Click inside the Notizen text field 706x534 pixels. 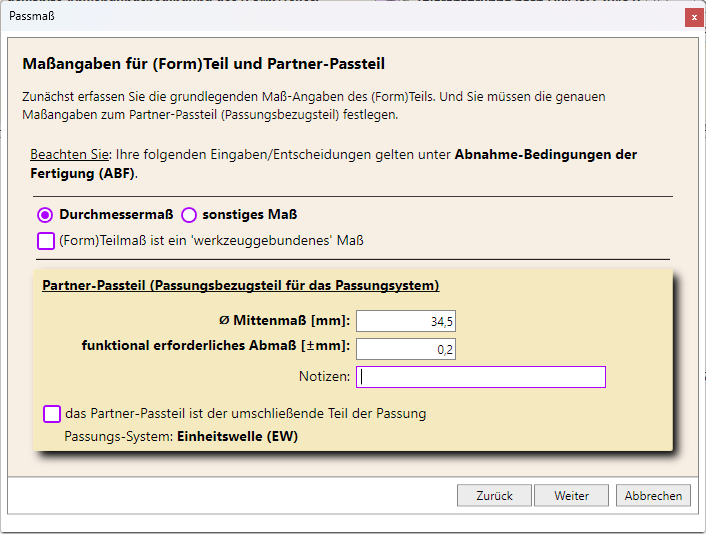[x=481, y=377]
